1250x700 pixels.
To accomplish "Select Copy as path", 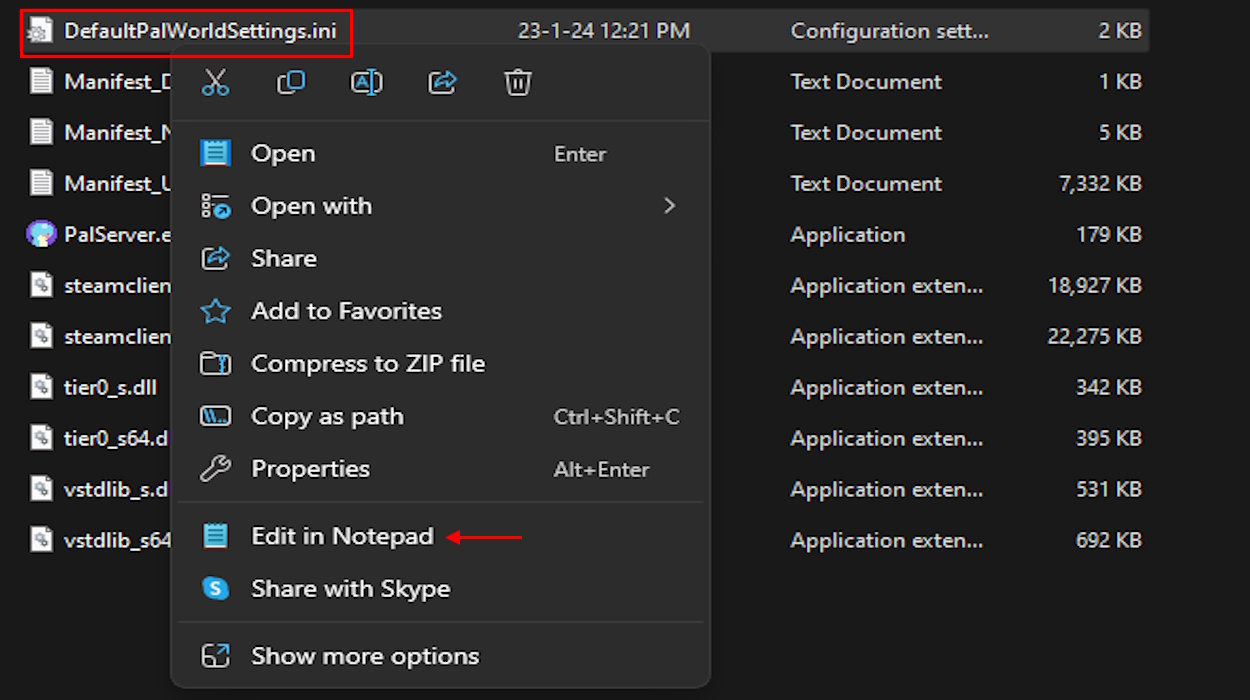I will pyautogui.click(x=327, y=417).
